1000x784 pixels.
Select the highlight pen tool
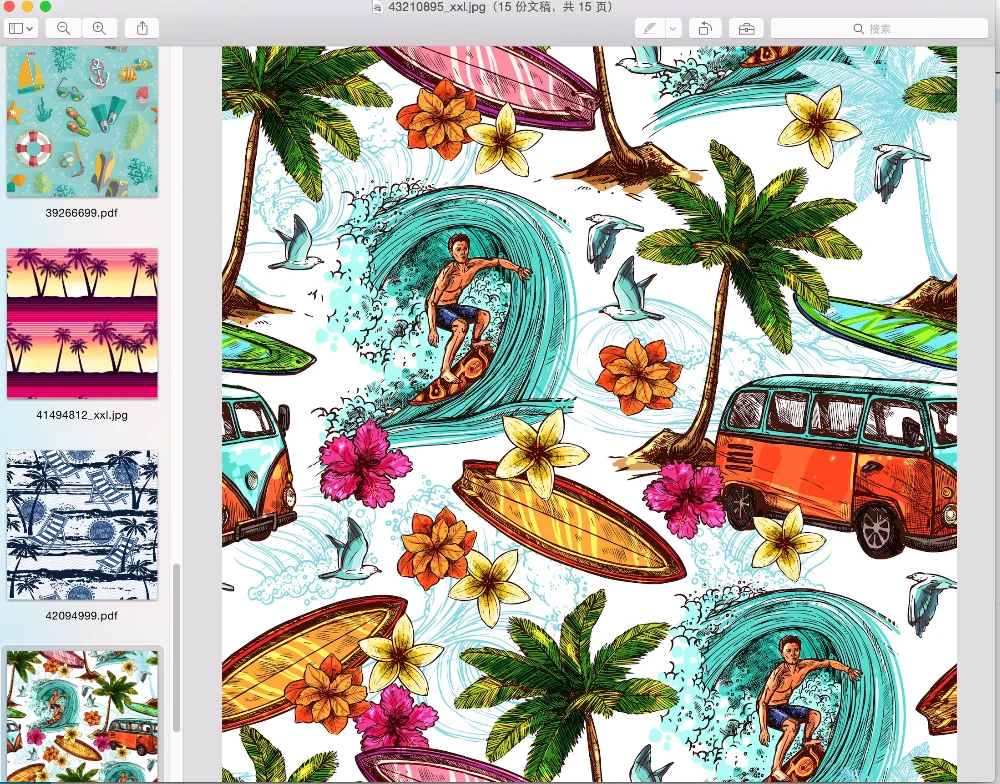[x=651, y=29]
